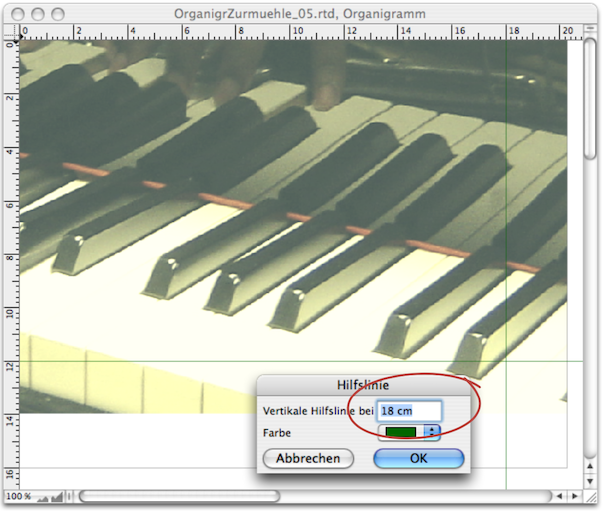Click the horizontal ruler at top
The width and height of the screenshot is (603, 512).
coord(300,32)
